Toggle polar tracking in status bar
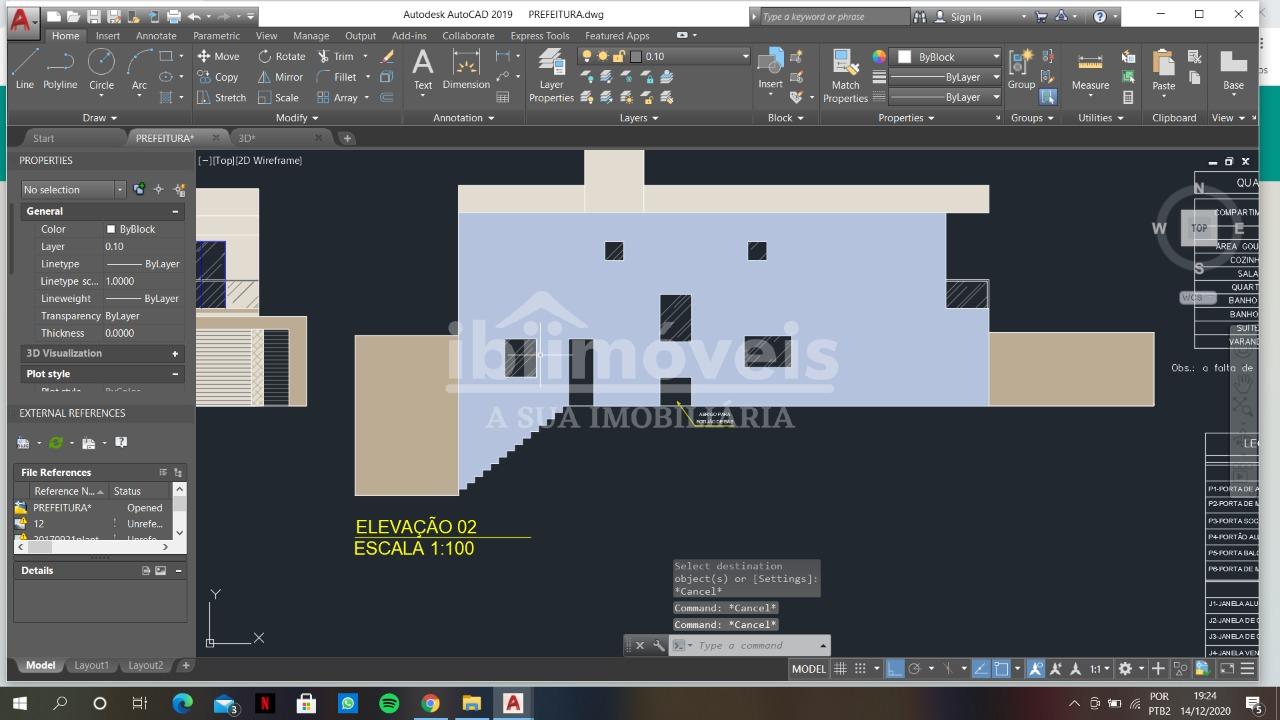 pos(914,669)
